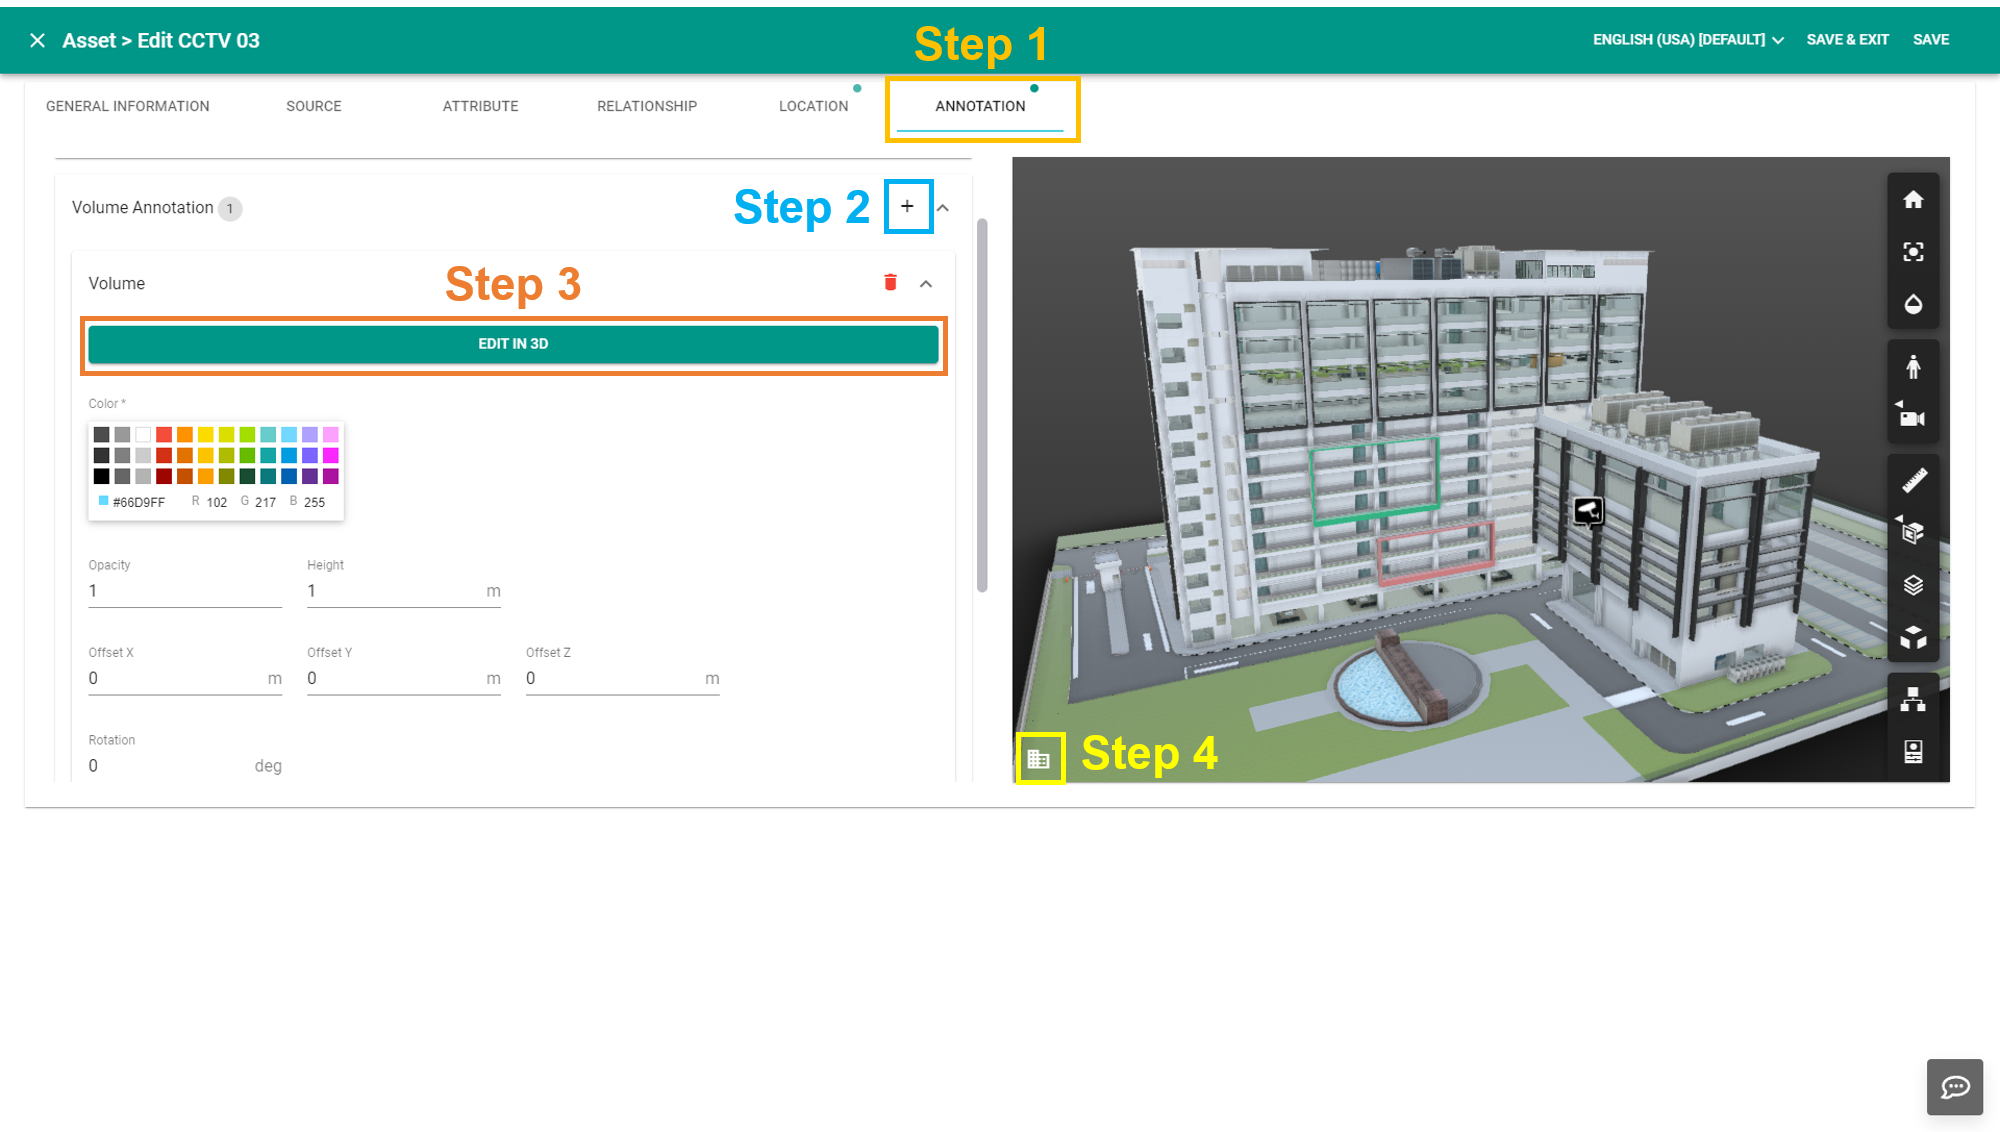
Task: Click the Save button
Action: (x=1931, y=40)
